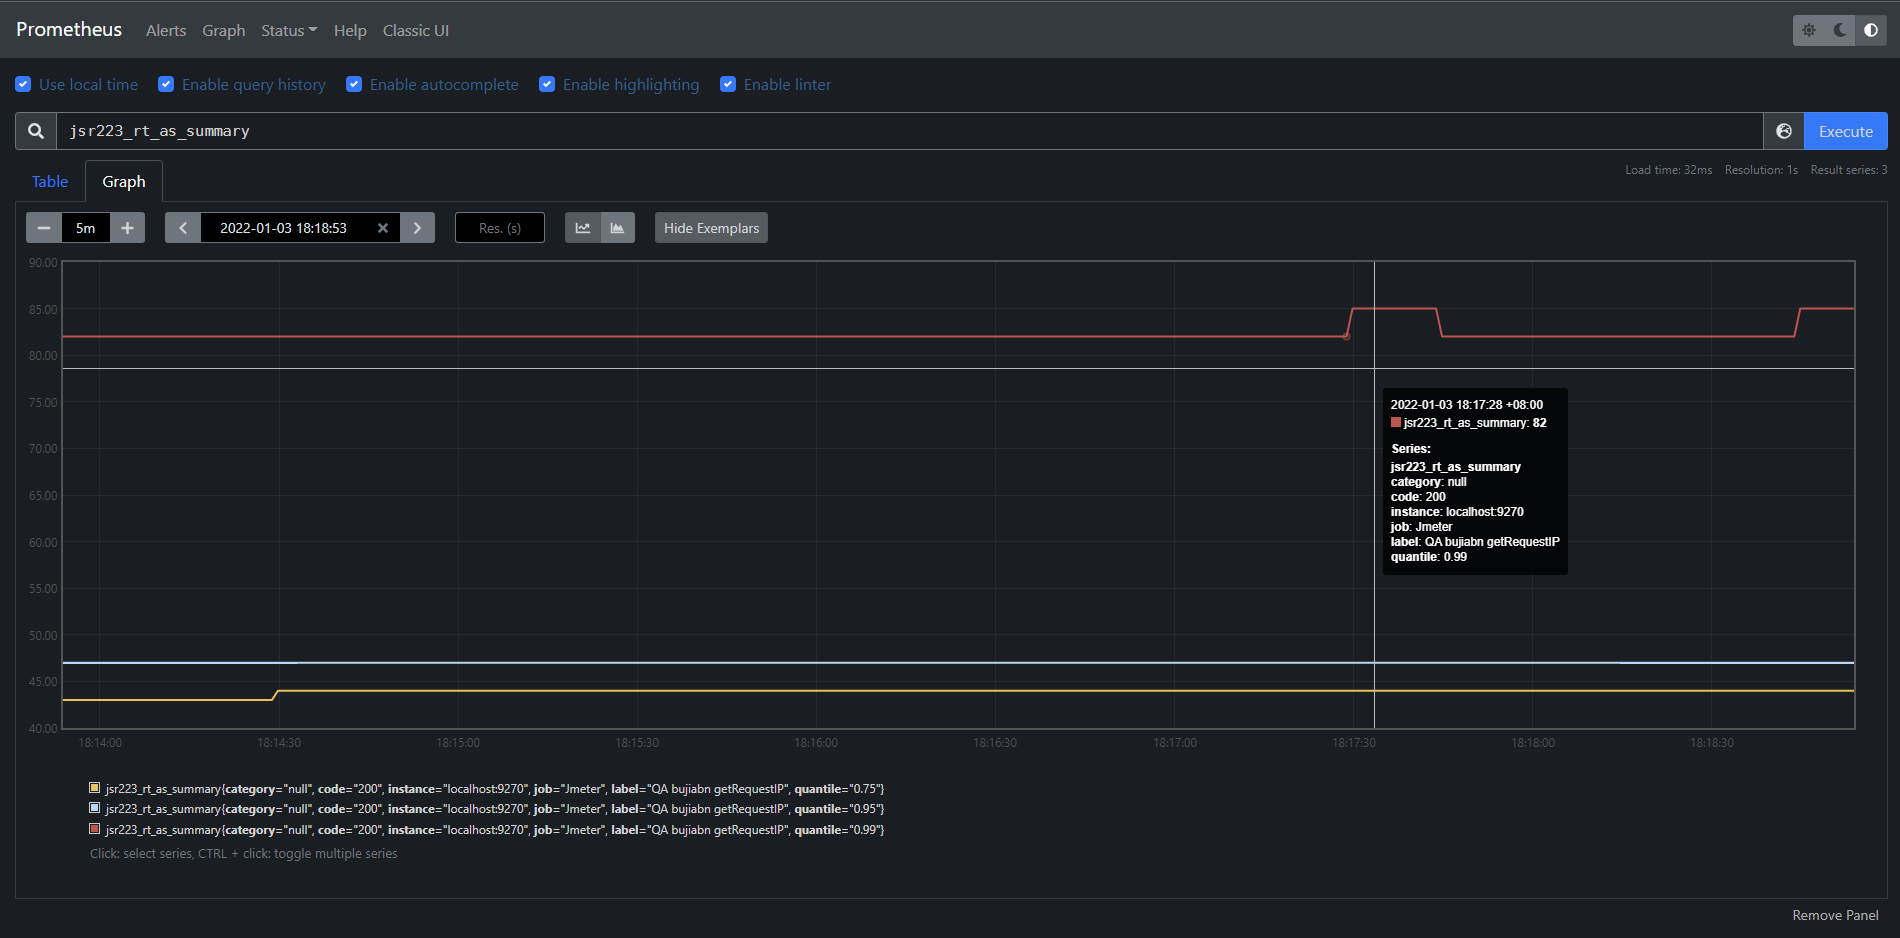The height and width of the screenshot is (938, 1900).
Task: Select the line chart display icon
Action: click(583, 227)
